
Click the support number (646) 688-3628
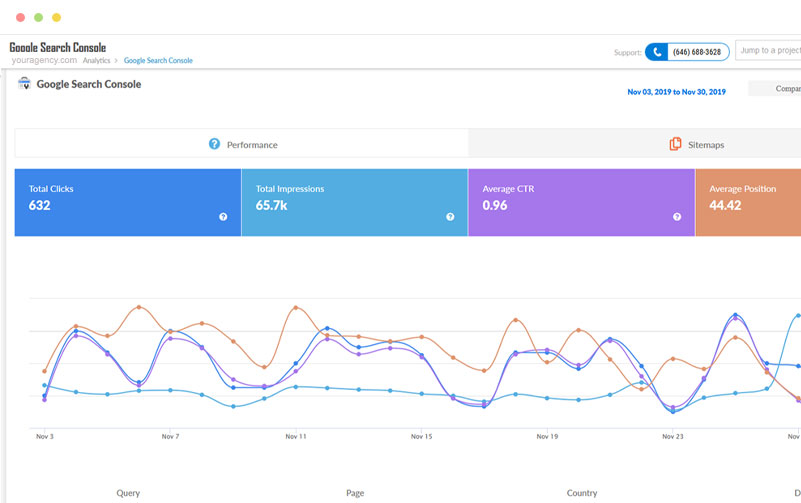click(697, 52)
